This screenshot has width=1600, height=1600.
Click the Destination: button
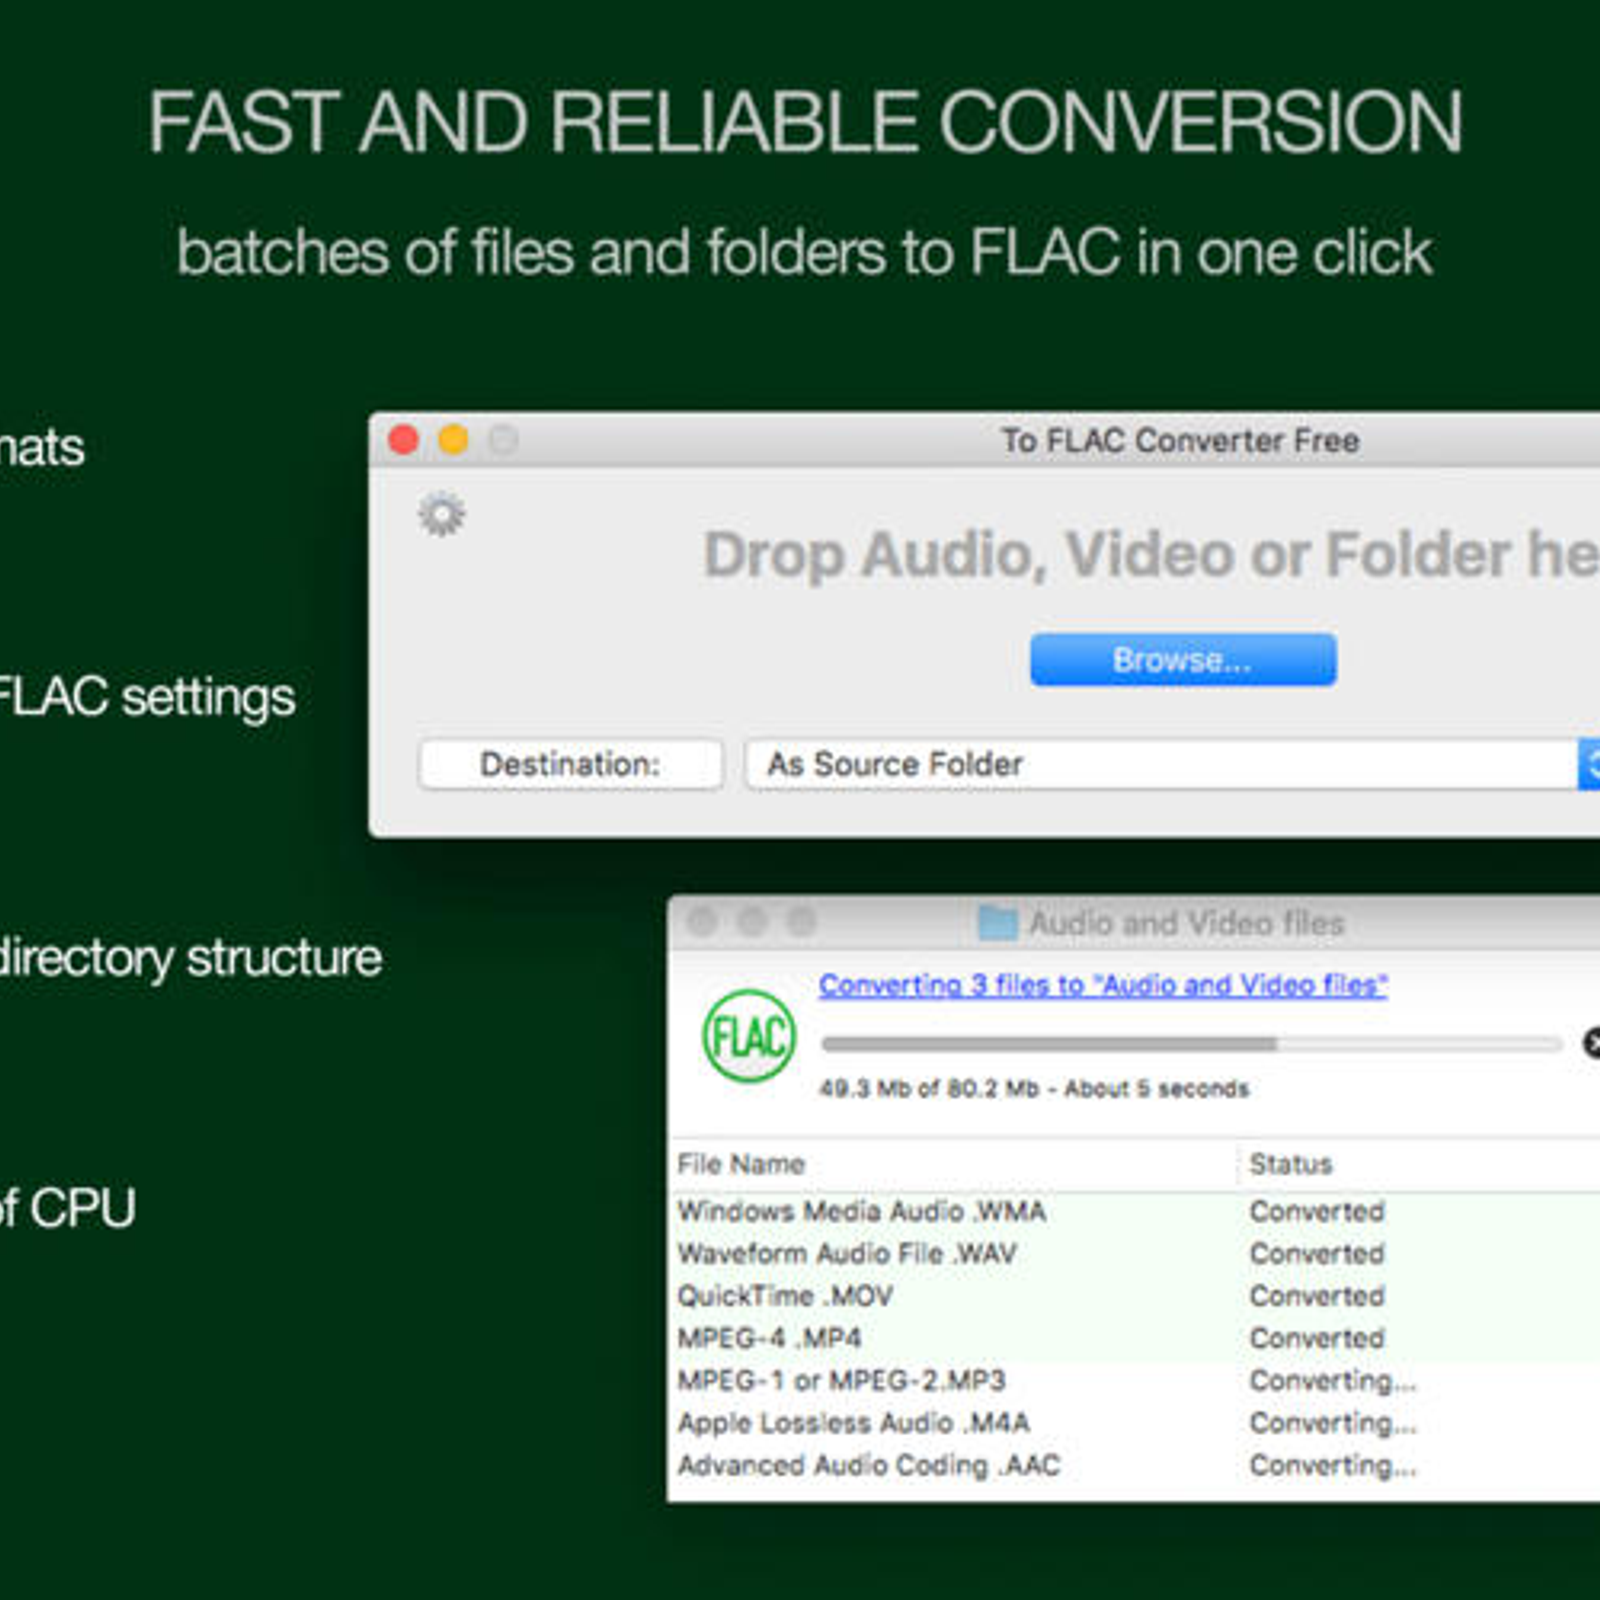click(x=570, y=764)
